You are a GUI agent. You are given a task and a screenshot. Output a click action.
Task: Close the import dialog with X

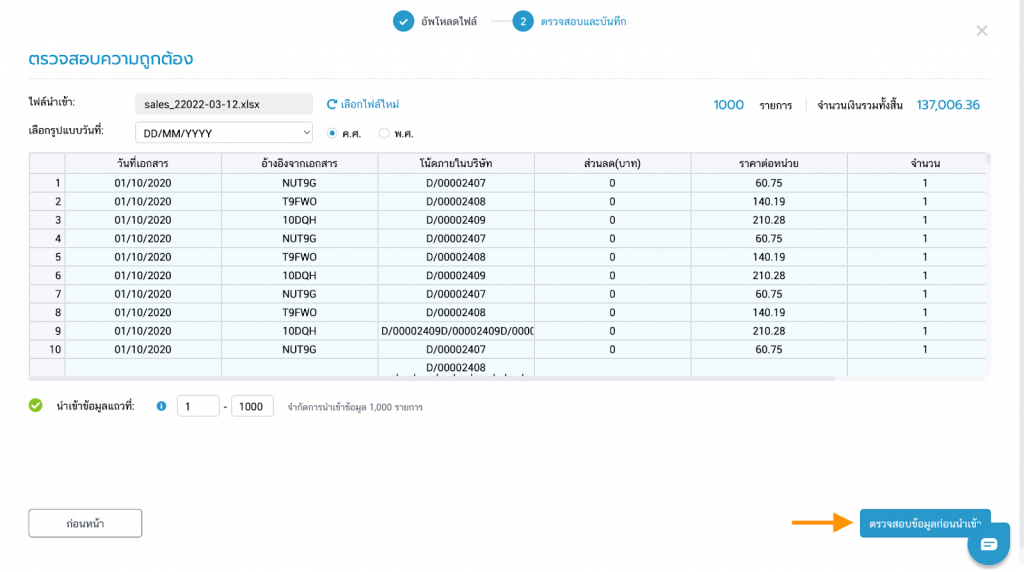coord(982,31)
